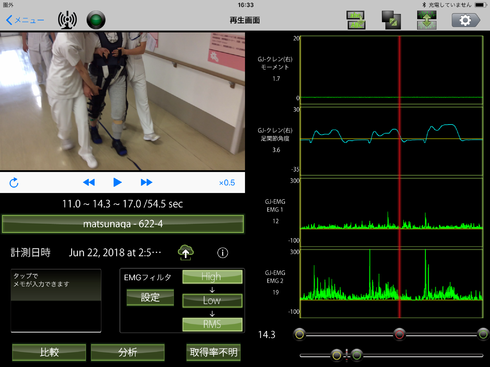
Task: Toggle the High EMG filter
Action: (212, 277)
